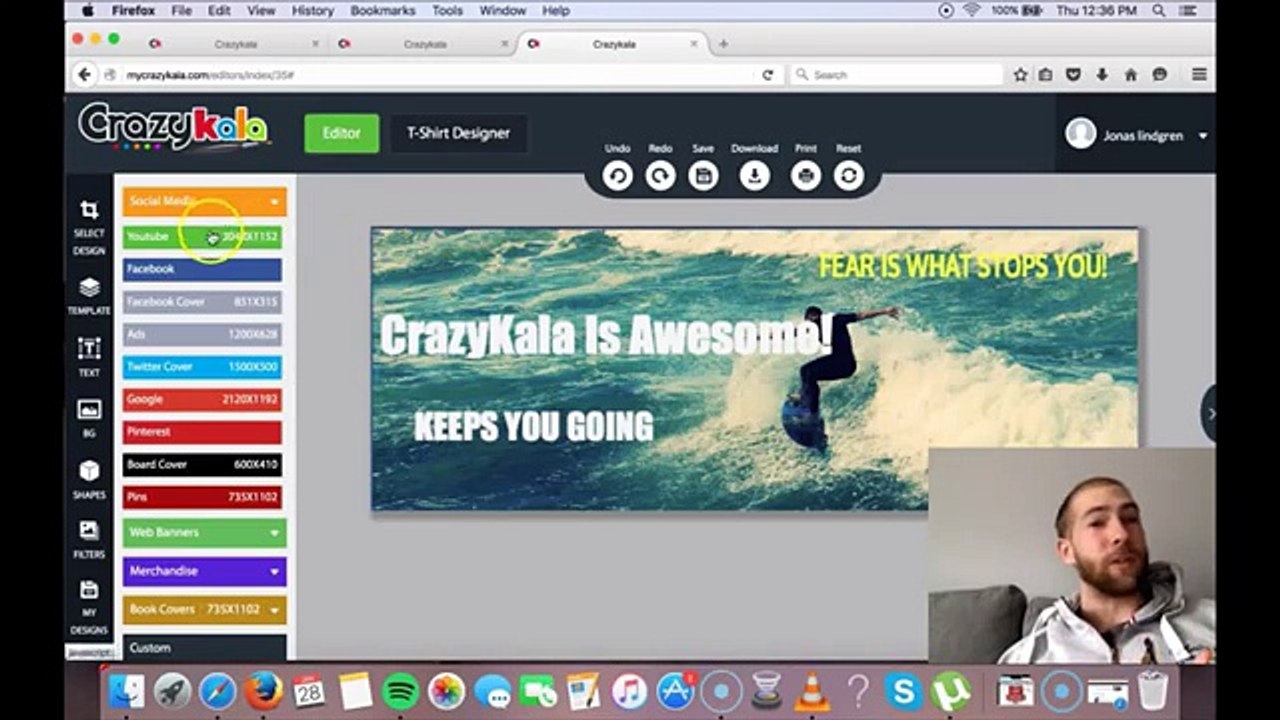
Task: Click the green Editor button
Action: 341,133
